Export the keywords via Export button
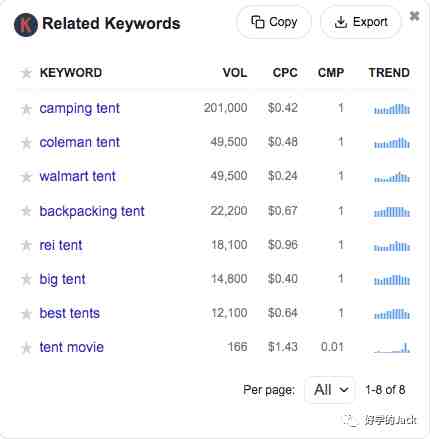The height and width of the screenshot is (439, 430). pyautogui.click(x=361, y=22)
